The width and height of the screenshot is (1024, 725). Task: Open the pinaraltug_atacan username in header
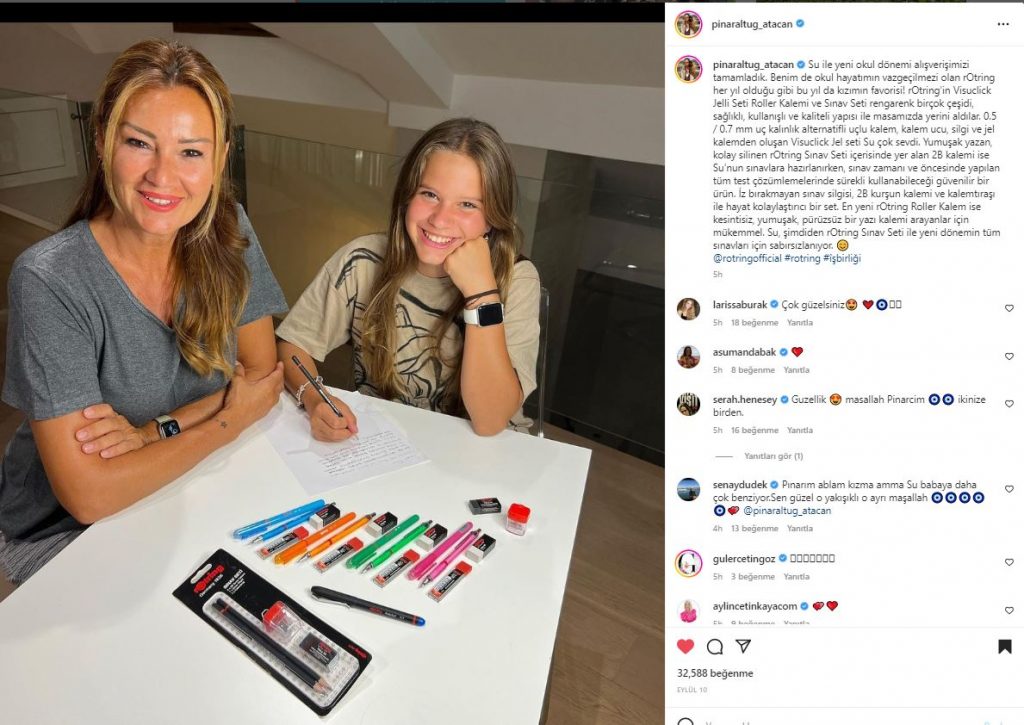click(x=752, y=24)
